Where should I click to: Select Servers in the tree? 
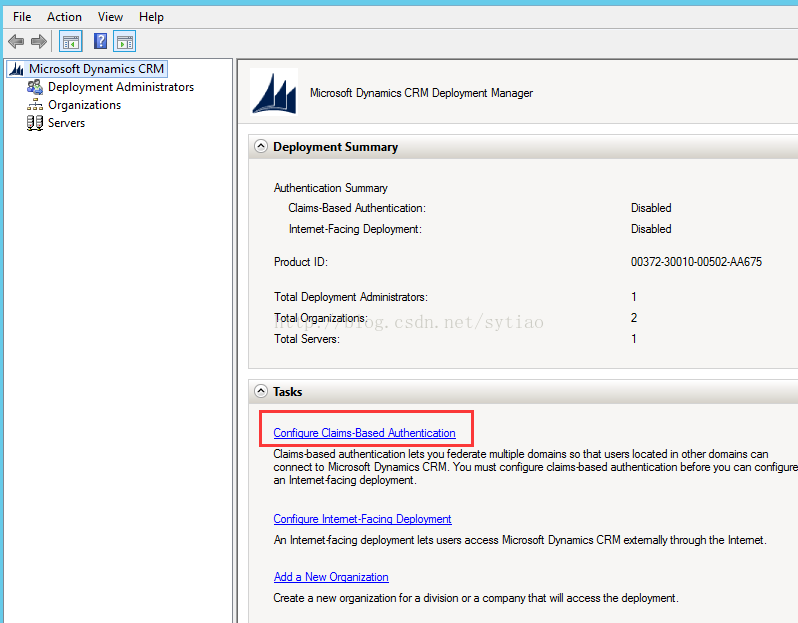(x=66, y=123)
